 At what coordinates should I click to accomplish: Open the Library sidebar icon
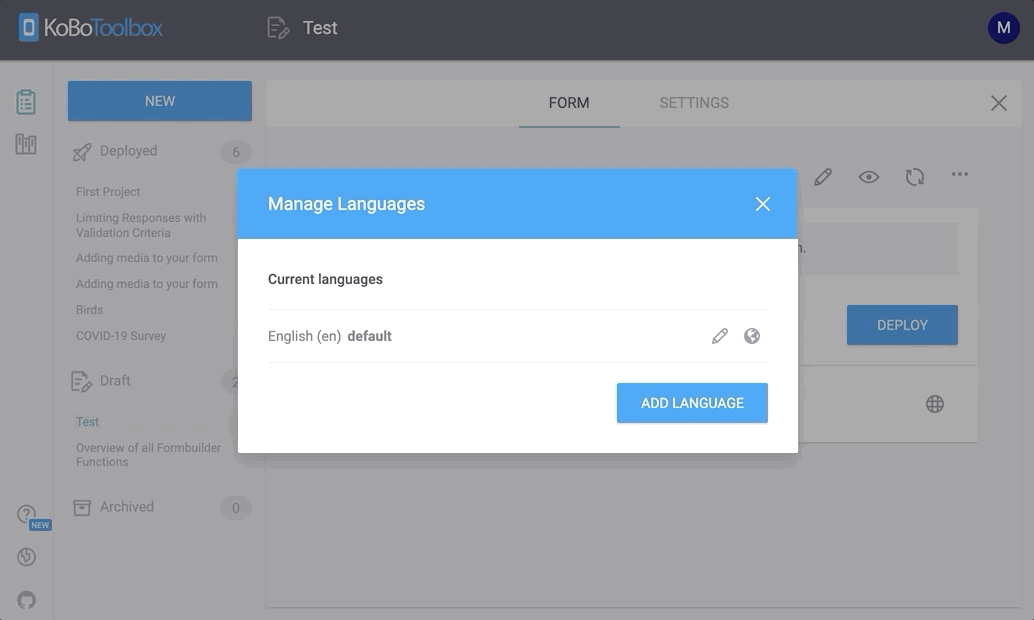tap(26, 145)
